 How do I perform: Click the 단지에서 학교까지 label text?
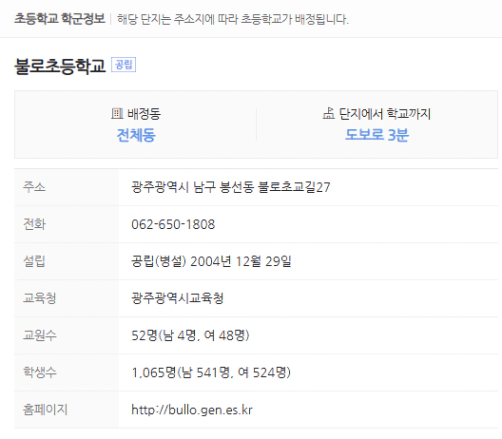(385, 114)
